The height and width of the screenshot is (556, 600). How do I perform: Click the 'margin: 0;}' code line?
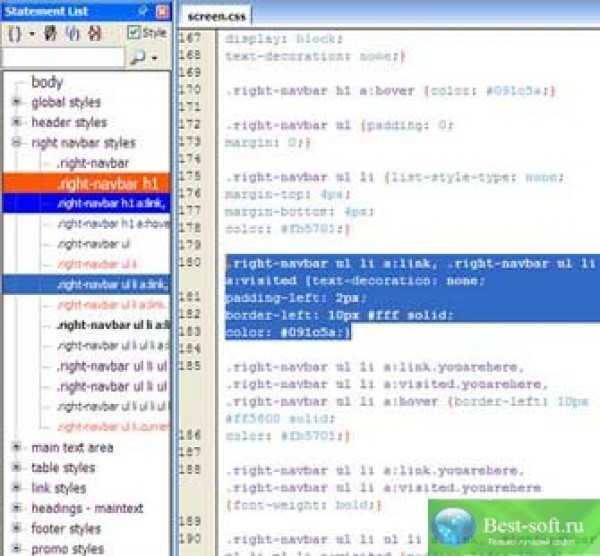tap(267, 143)
